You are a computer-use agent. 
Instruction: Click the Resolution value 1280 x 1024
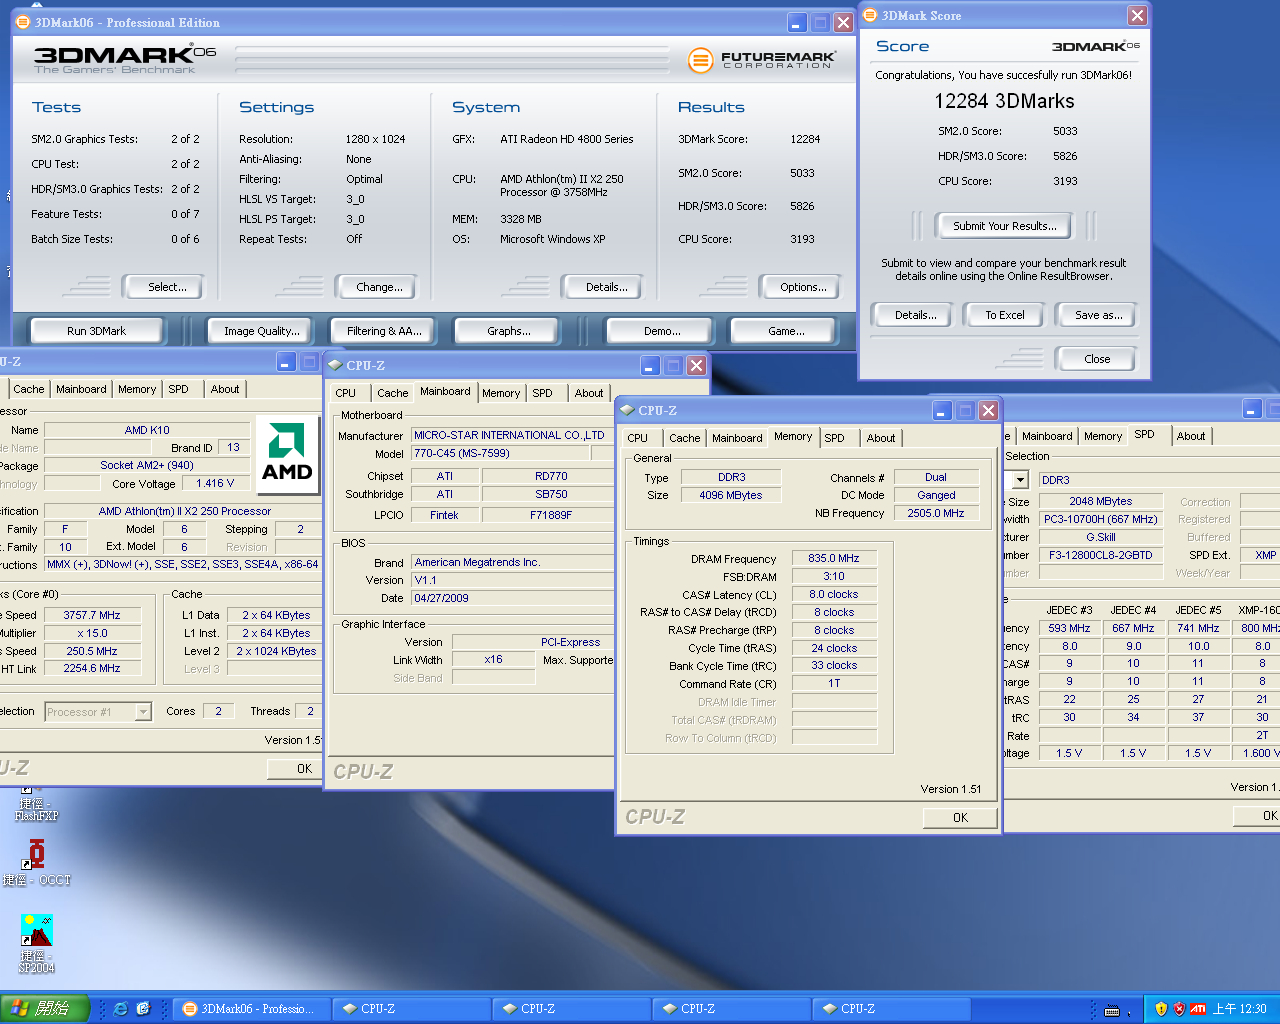coord(375,139)
